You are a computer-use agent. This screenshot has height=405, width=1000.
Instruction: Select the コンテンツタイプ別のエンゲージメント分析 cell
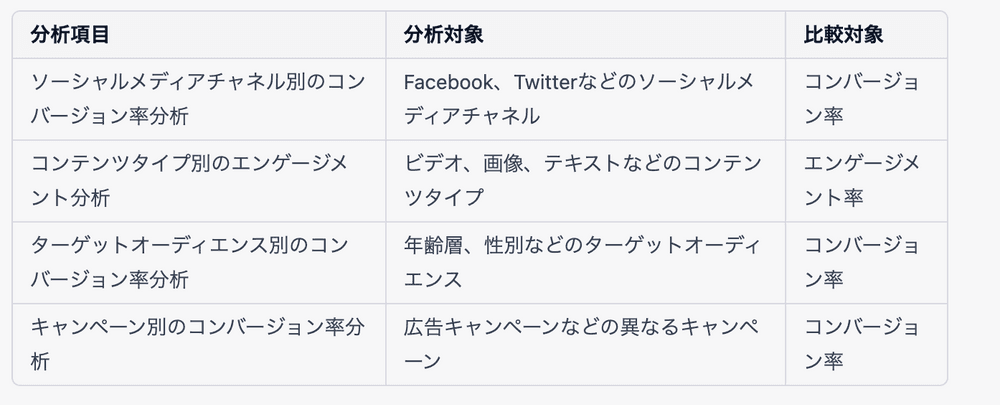tap(190, 180)
